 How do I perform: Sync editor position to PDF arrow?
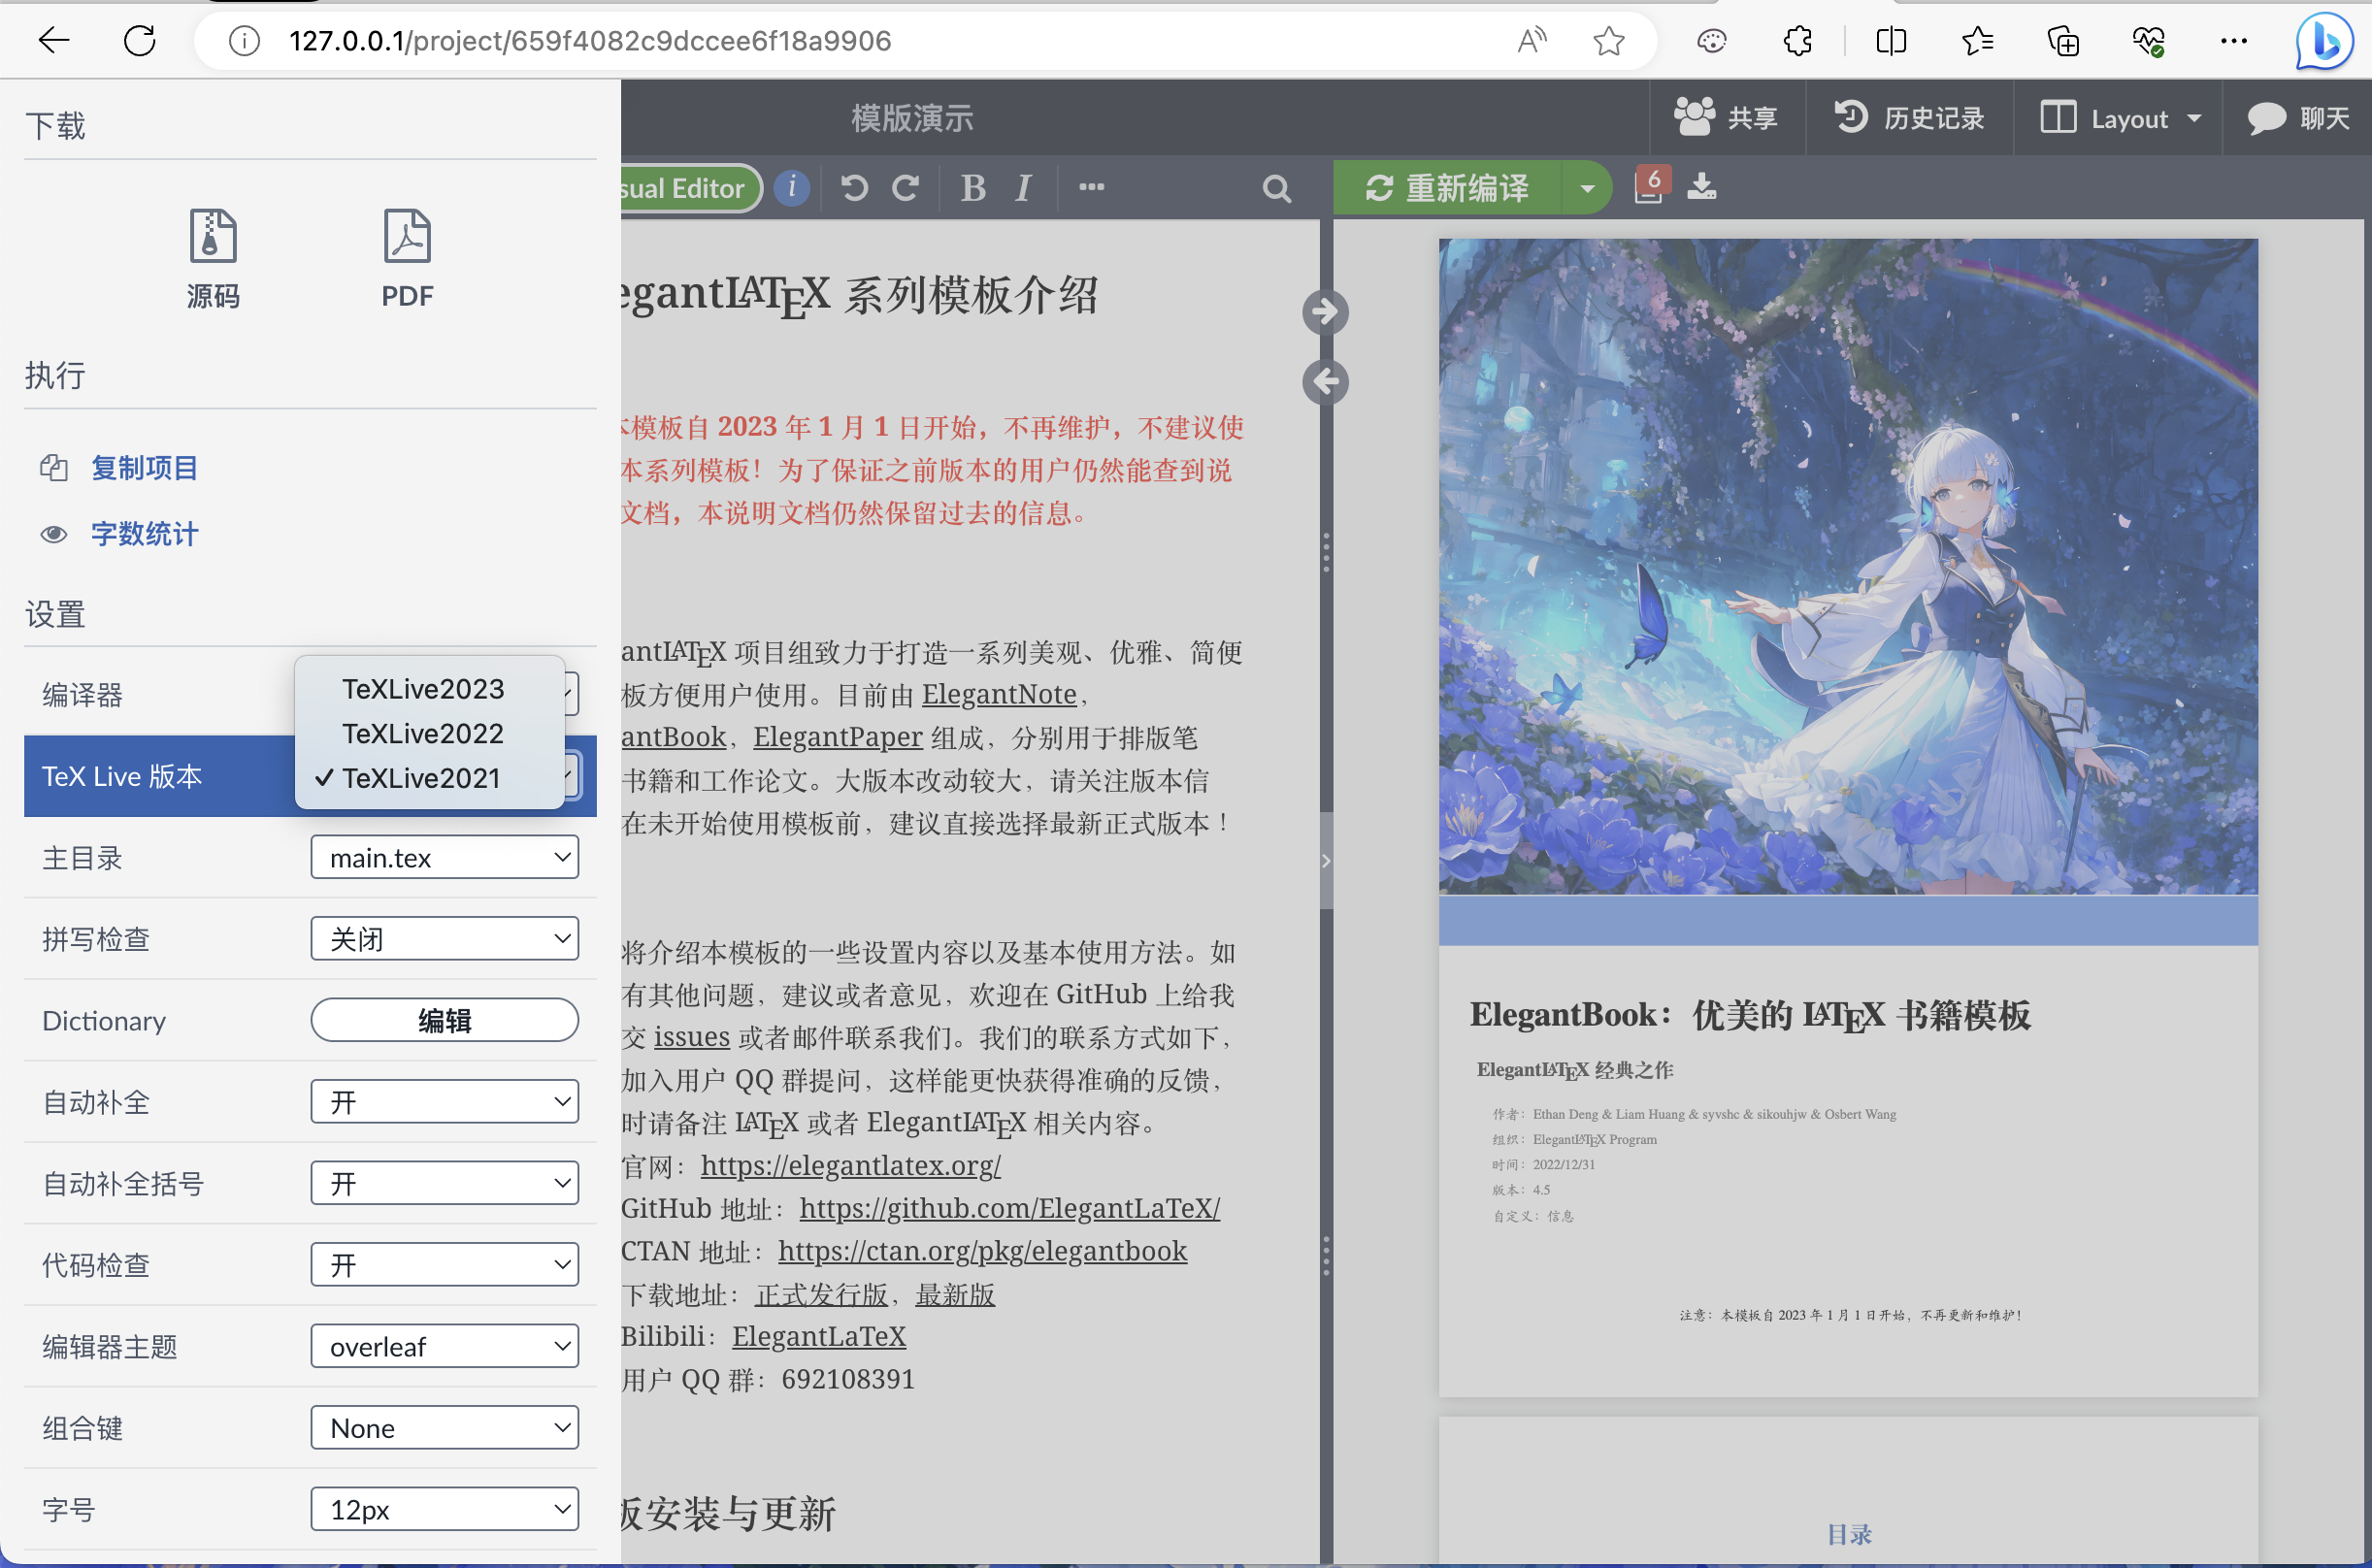click(1325, 312)
